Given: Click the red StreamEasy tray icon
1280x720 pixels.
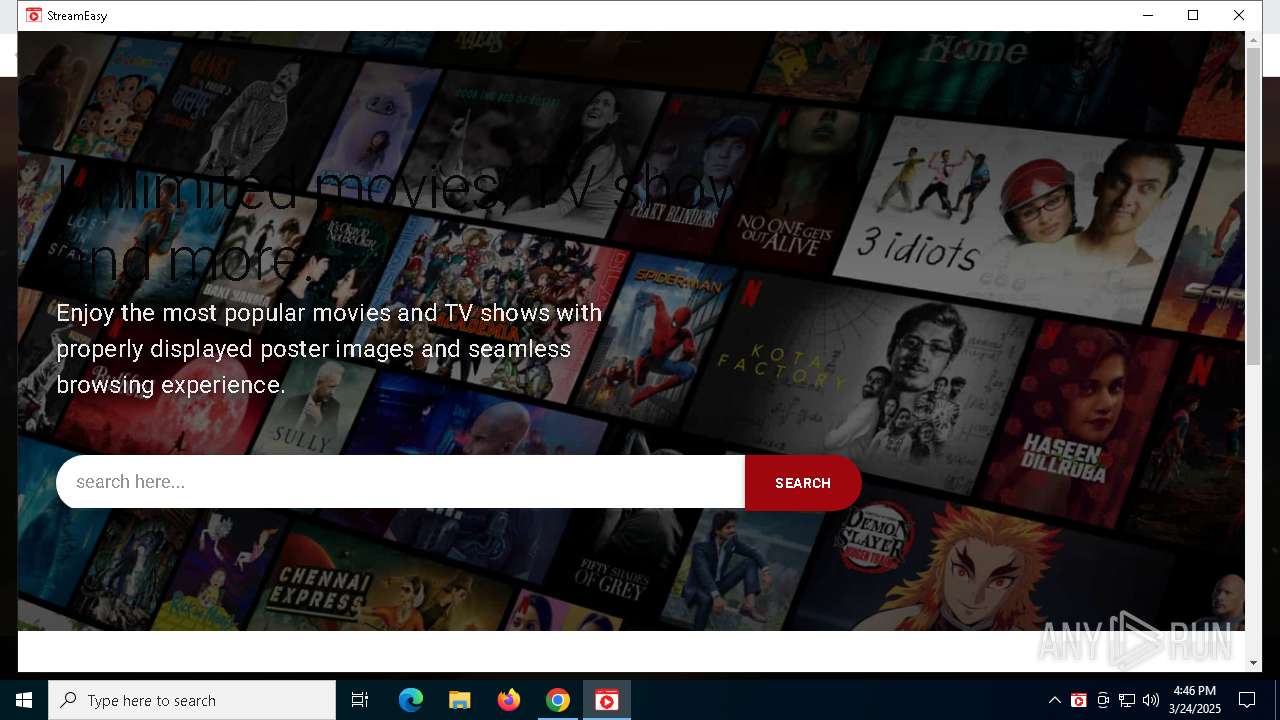Looking at the screenshot, I should click(x=1078, y=700).
